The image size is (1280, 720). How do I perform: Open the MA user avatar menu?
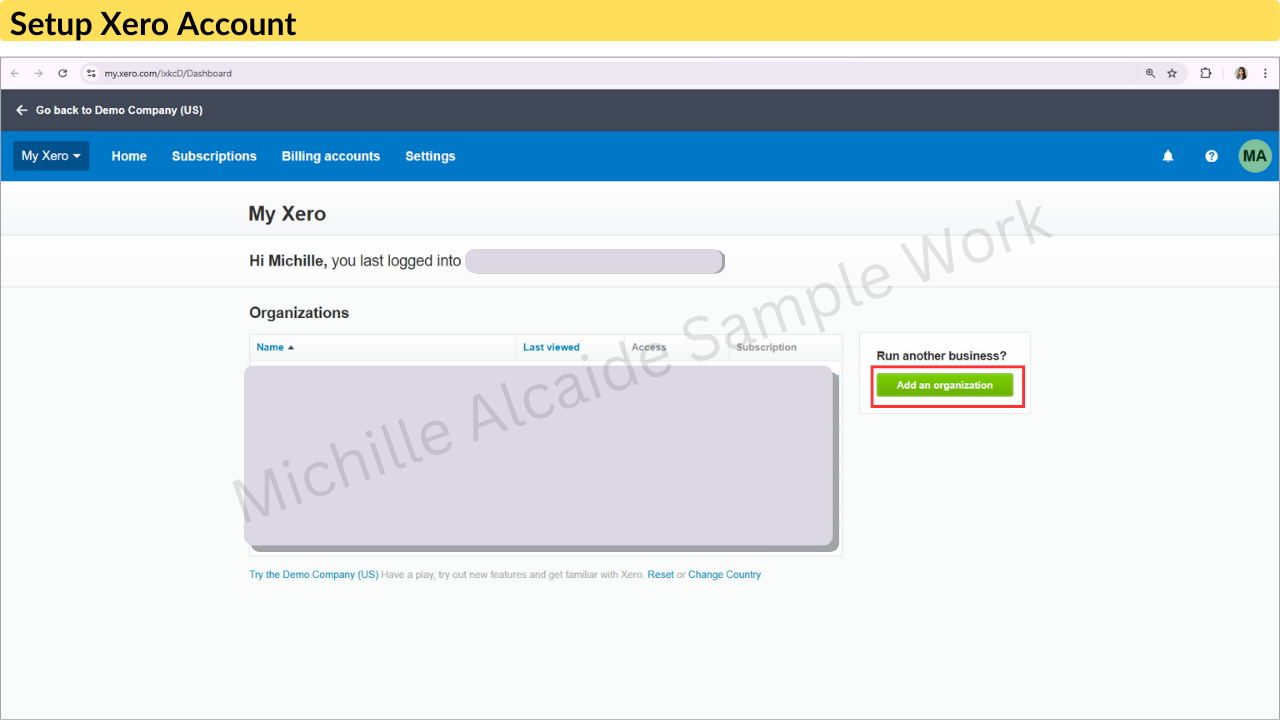click(x=1255, y=156)
